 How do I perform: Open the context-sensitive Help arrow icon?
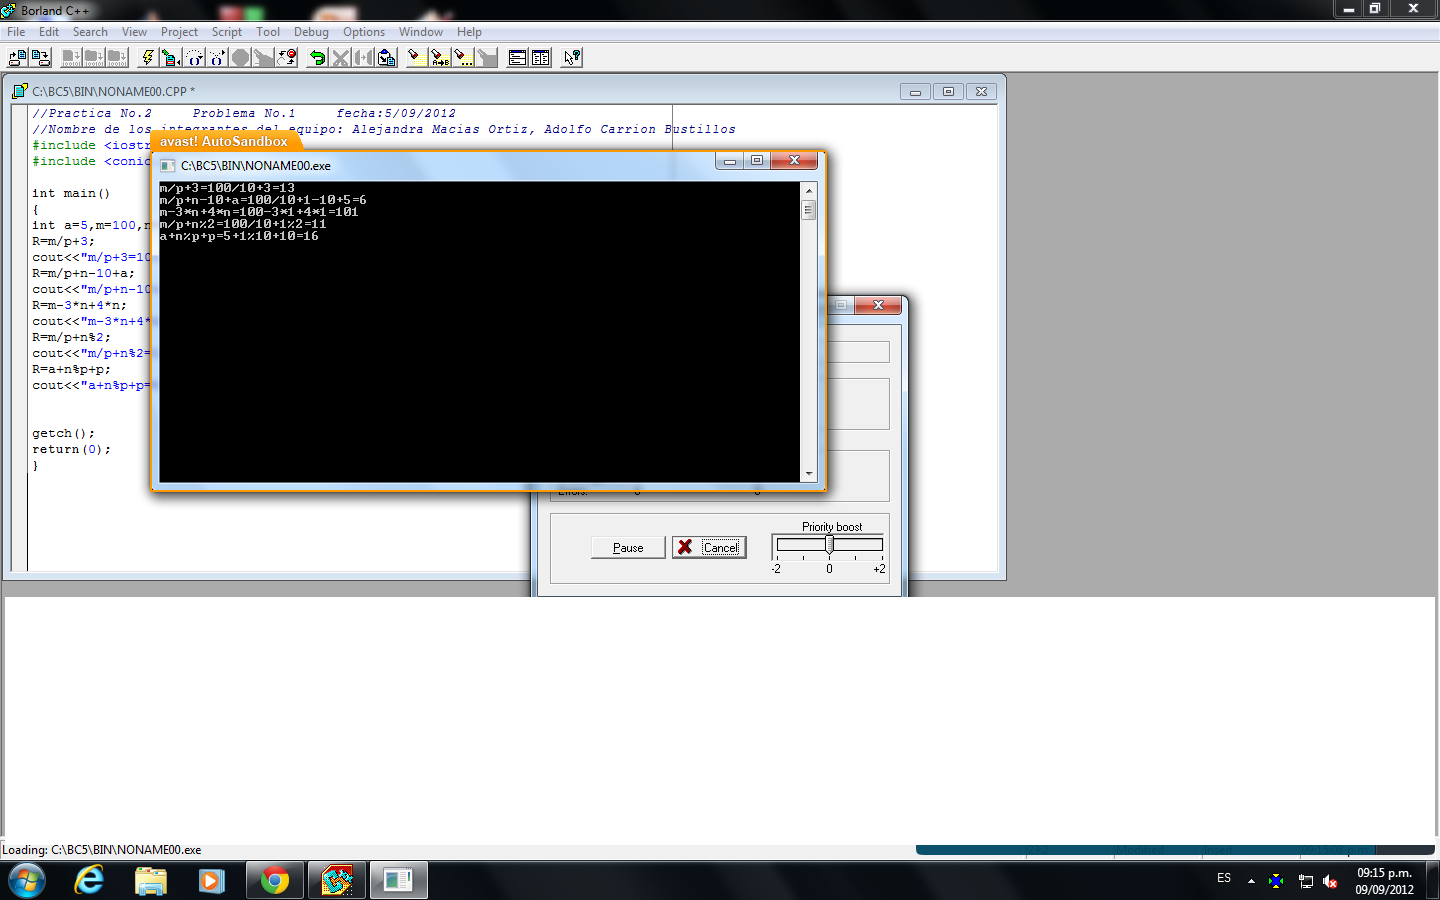coord(570,57)
